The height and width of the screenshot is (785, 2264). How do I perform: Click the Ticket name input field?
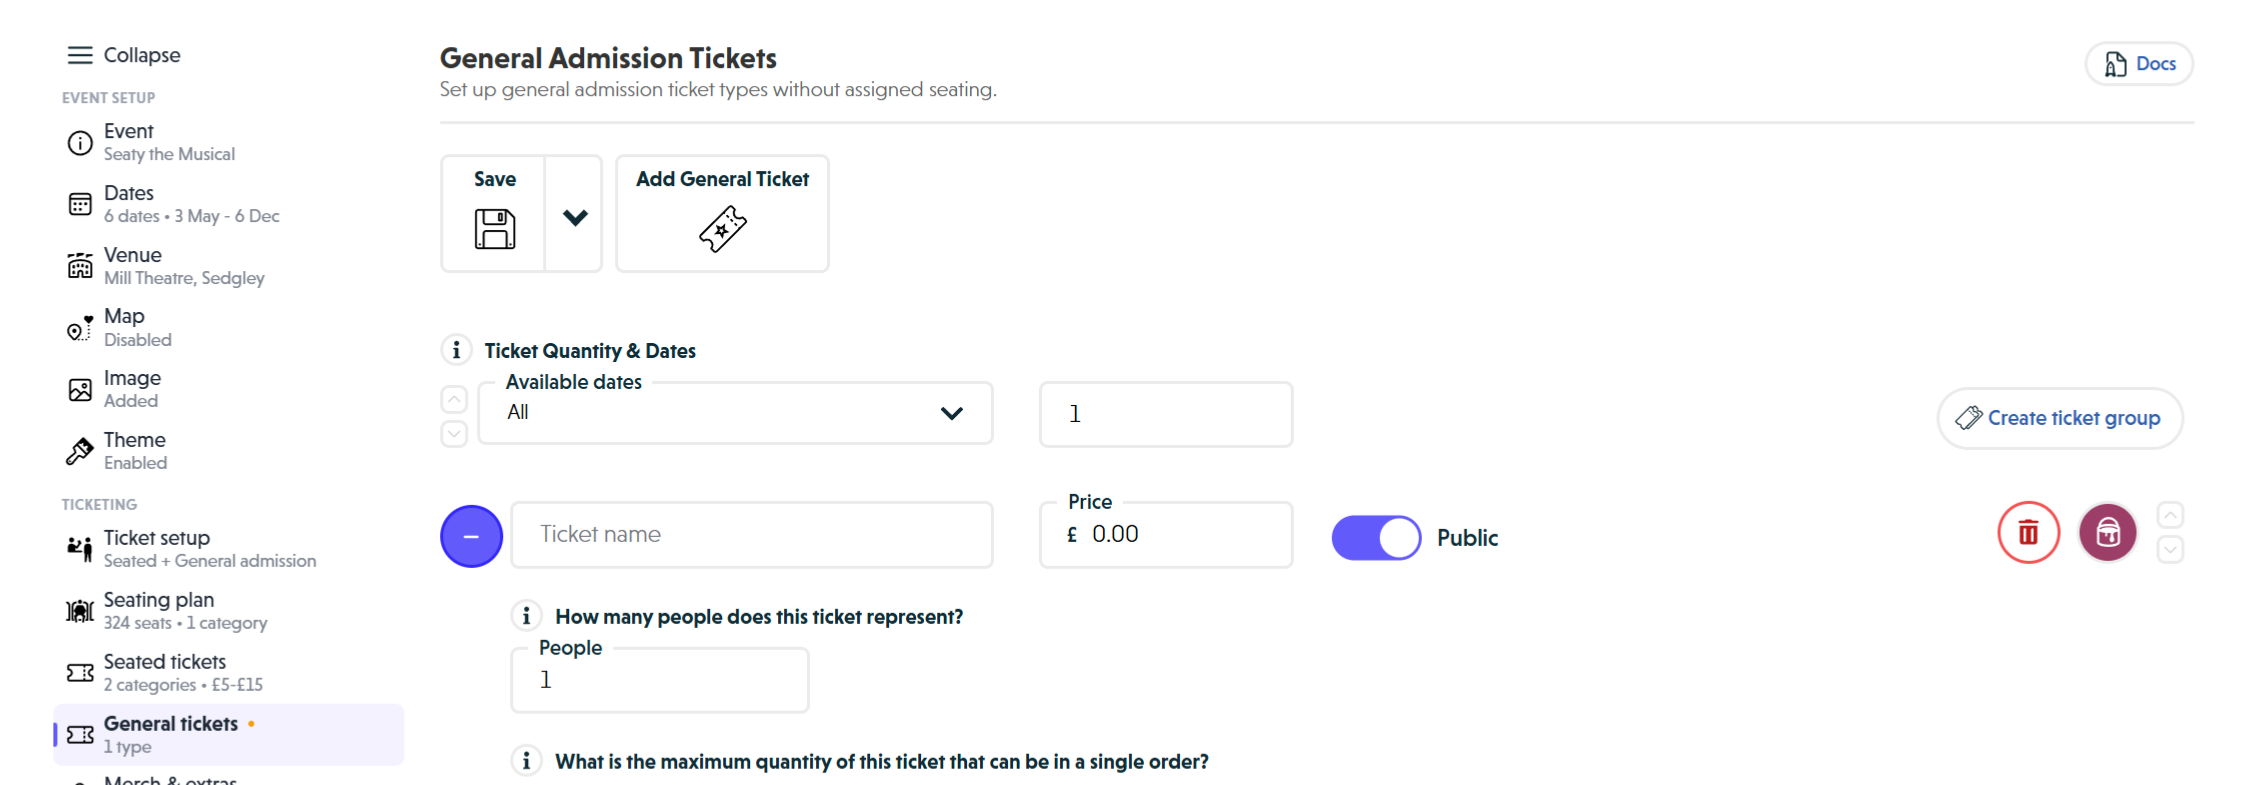pyautogui.click(x=752, y=534)
